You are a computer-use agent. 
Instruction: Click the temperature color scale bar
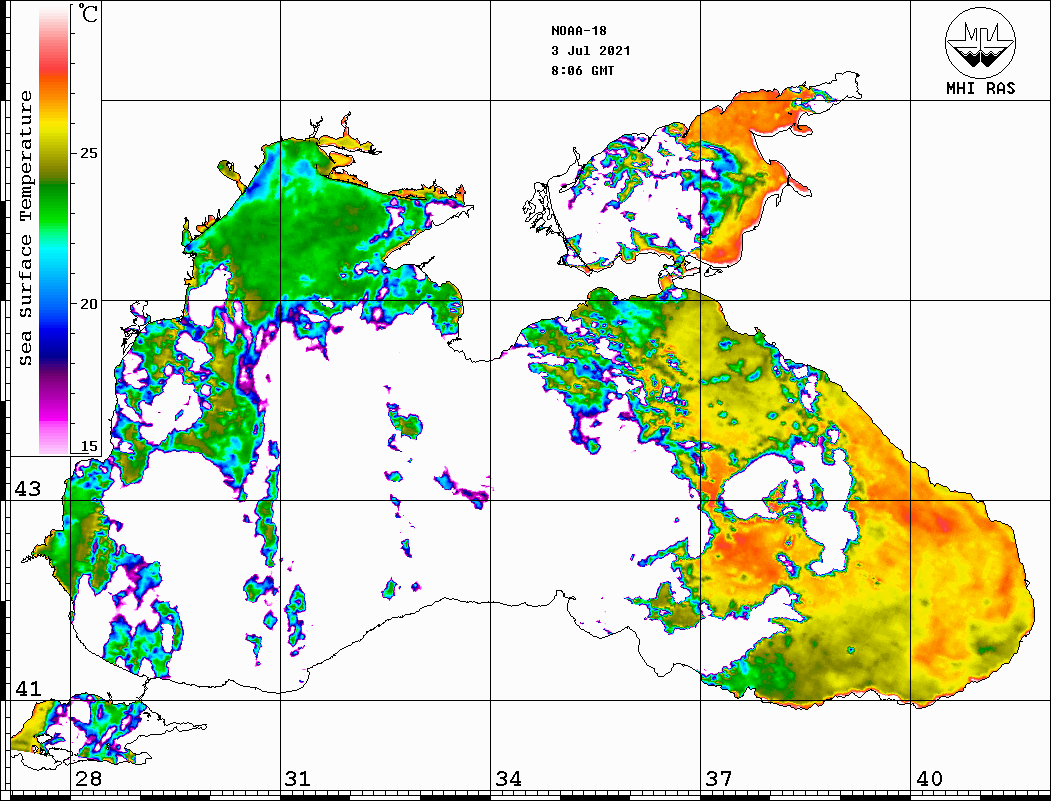click(x=54, y=230)
